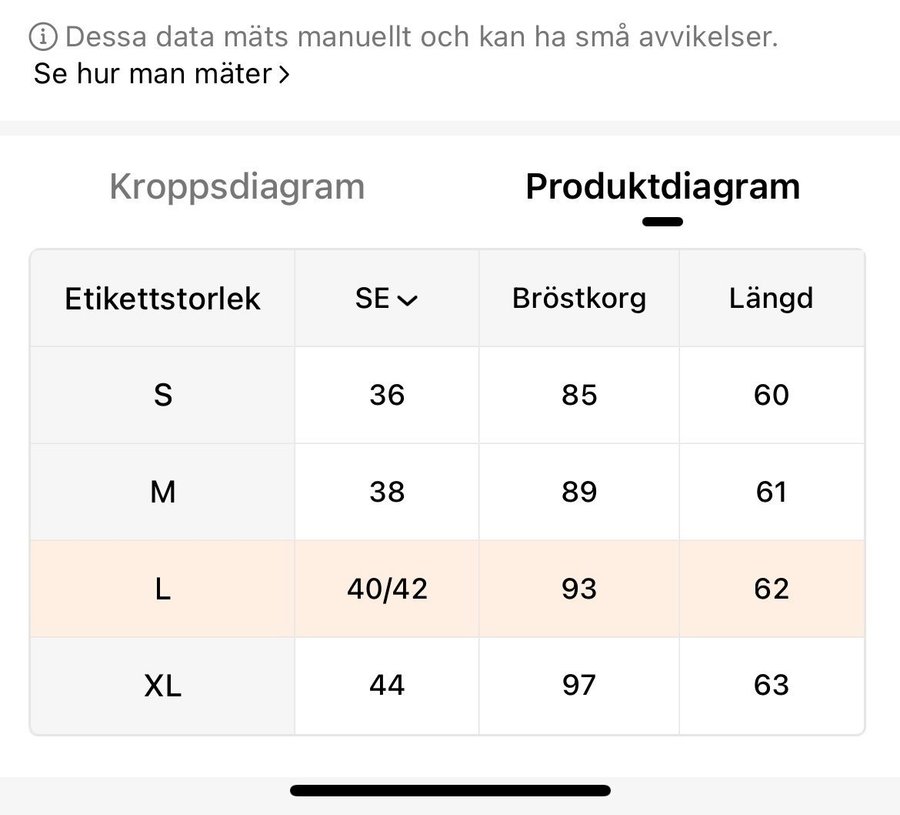Open the 'Se hur man mäter' link
Screen dimensions: 900x815
click(x=152, y=74)
